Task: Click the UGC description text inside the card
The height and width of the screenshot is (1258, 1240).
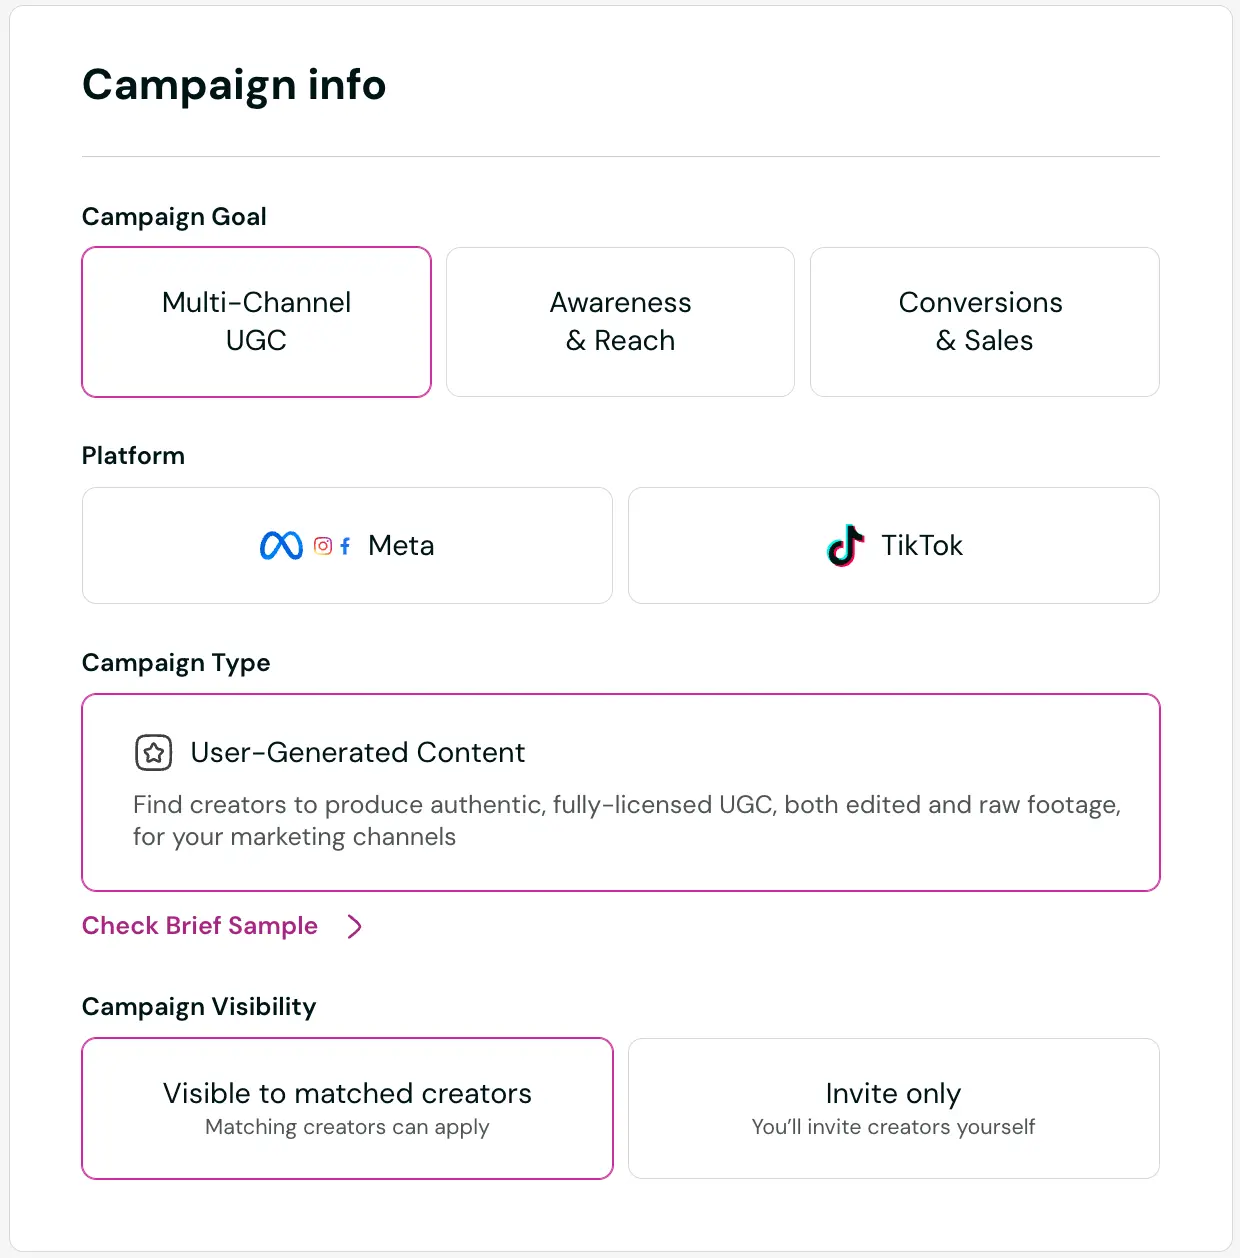Action: click(626, 820)
